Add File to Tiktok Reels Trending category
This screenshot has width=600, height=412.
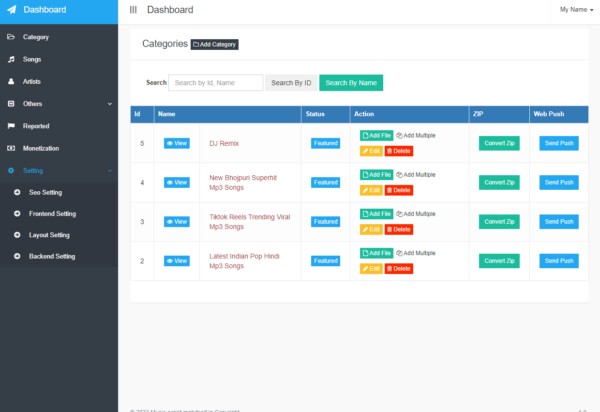pyautogui.click(x=377, y=214)
